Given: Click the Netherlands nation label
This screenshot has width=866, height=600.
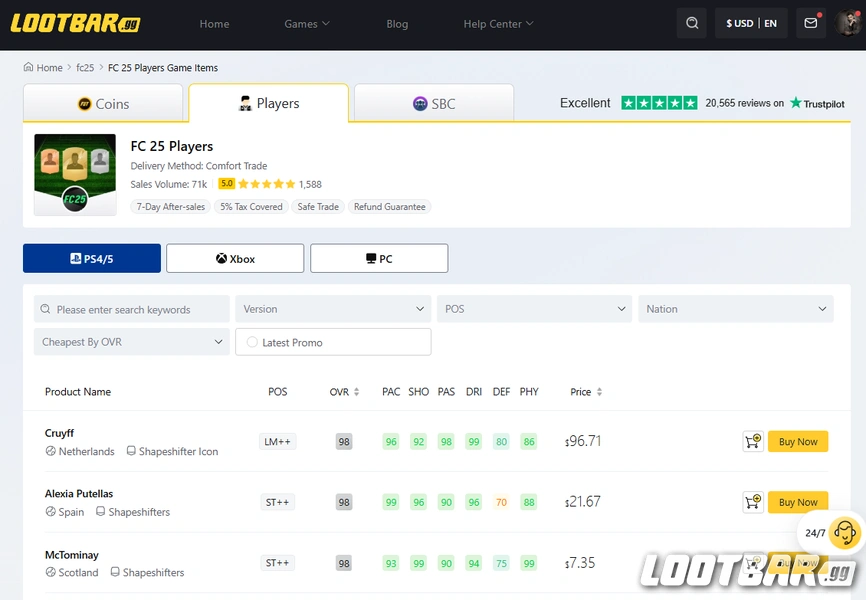Looking at the screenshot, I should point(87,451).
